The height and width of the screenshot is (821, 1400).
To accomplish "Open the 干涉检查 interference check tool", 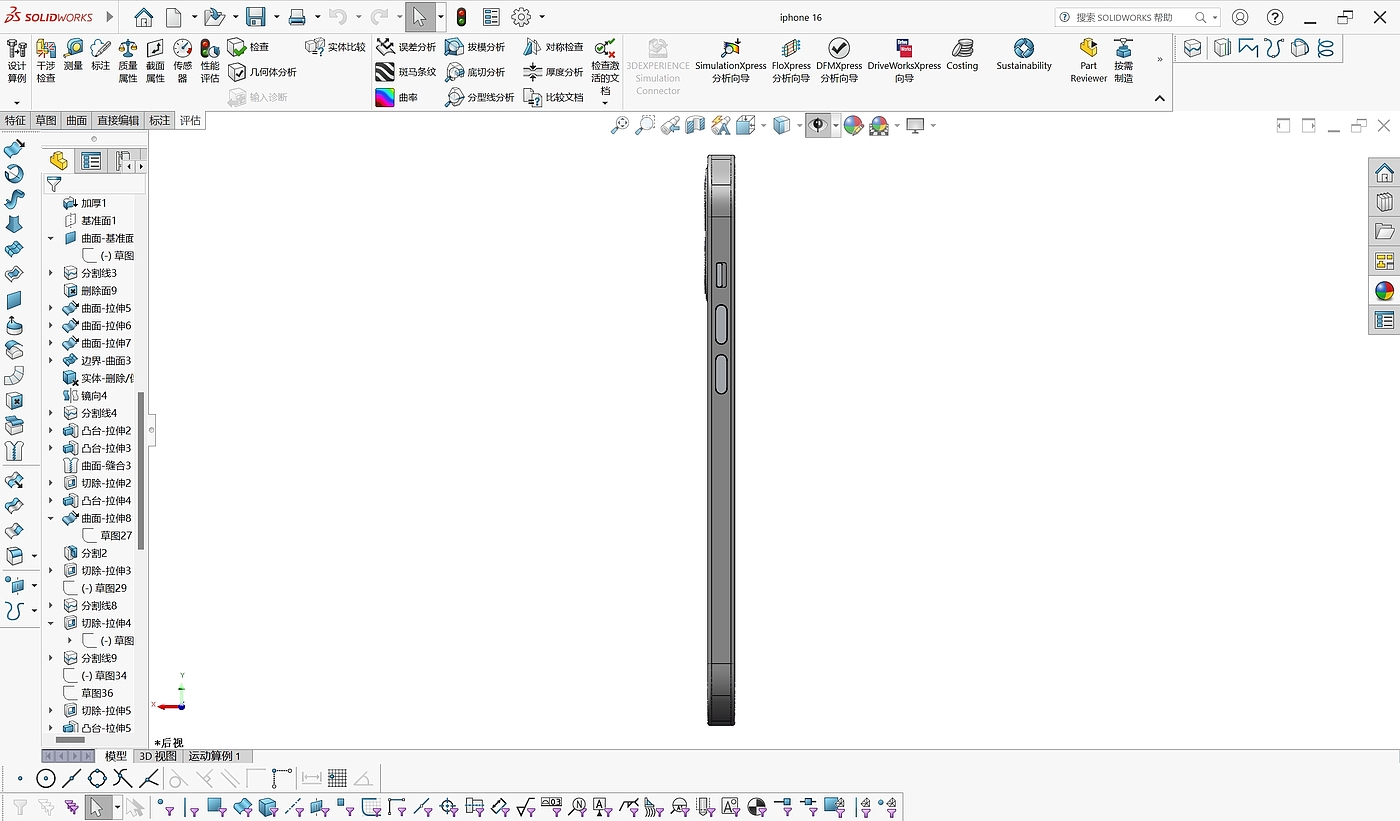I will [46, 60].
